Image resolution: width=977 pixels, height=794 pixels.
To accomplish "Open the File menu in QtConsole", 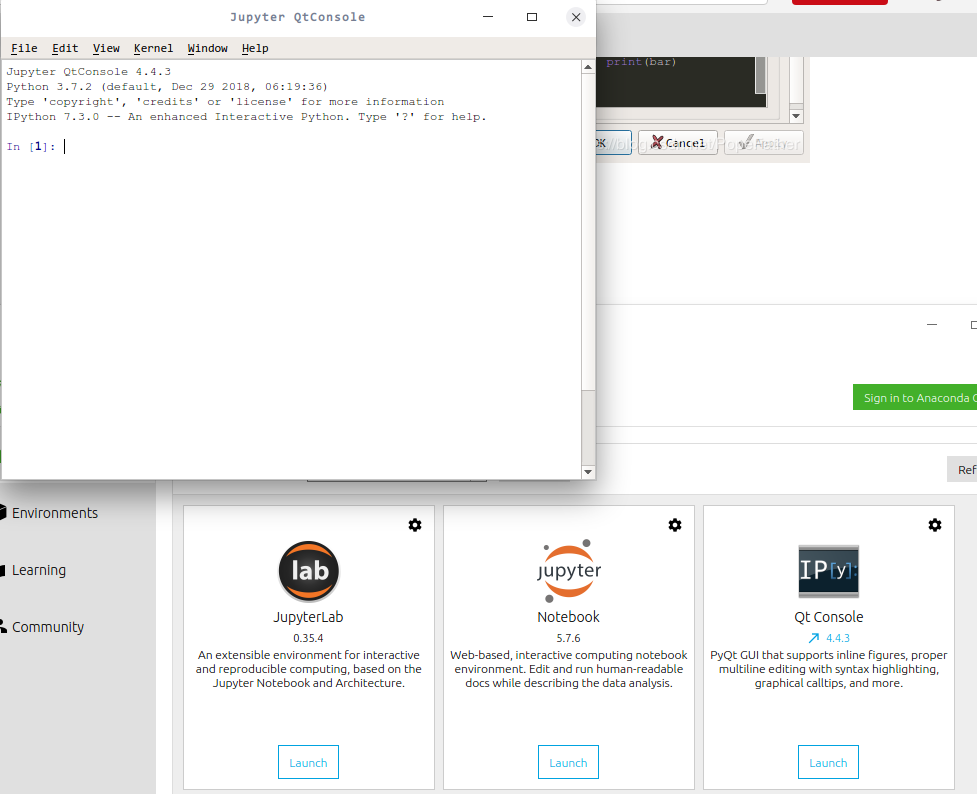I will 24,47.
